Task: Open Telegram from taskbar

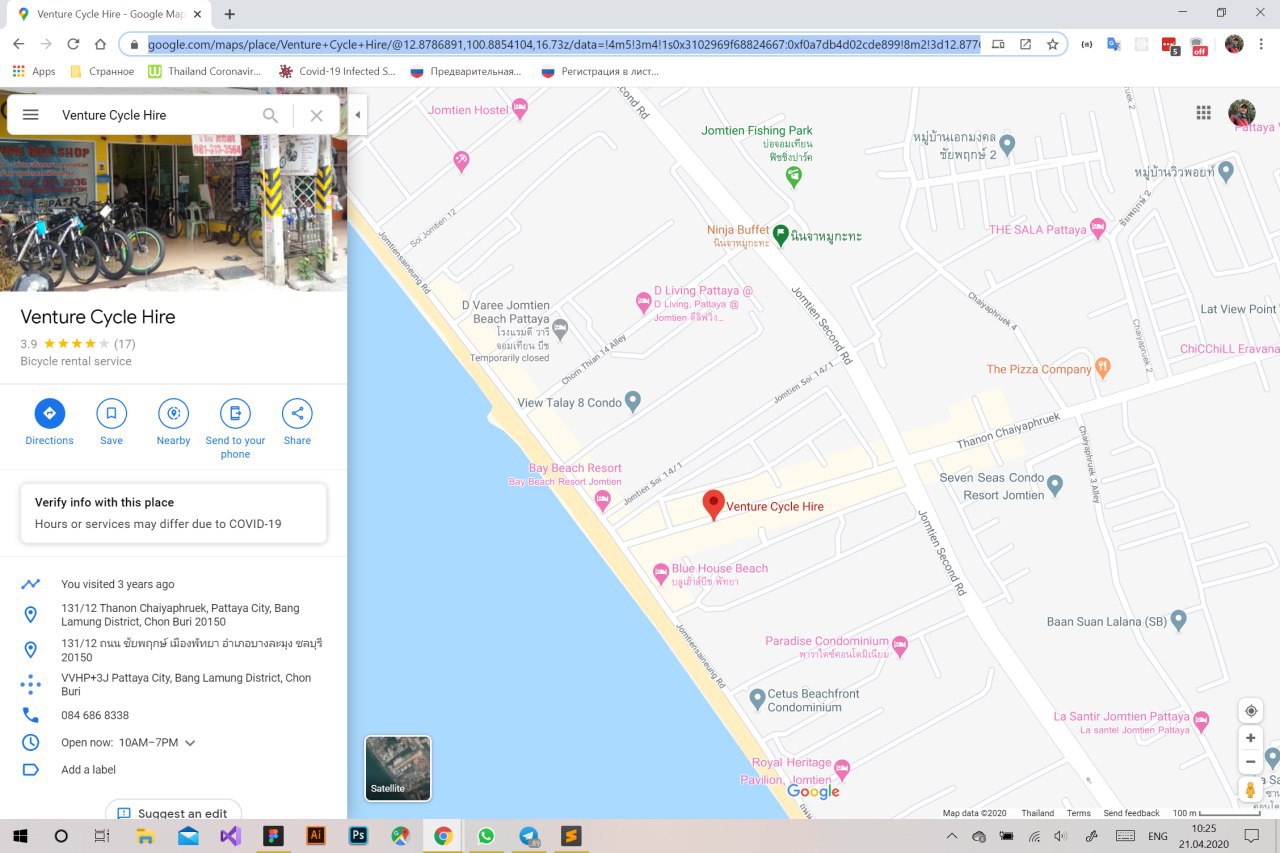Action: [x=529, y=836]
